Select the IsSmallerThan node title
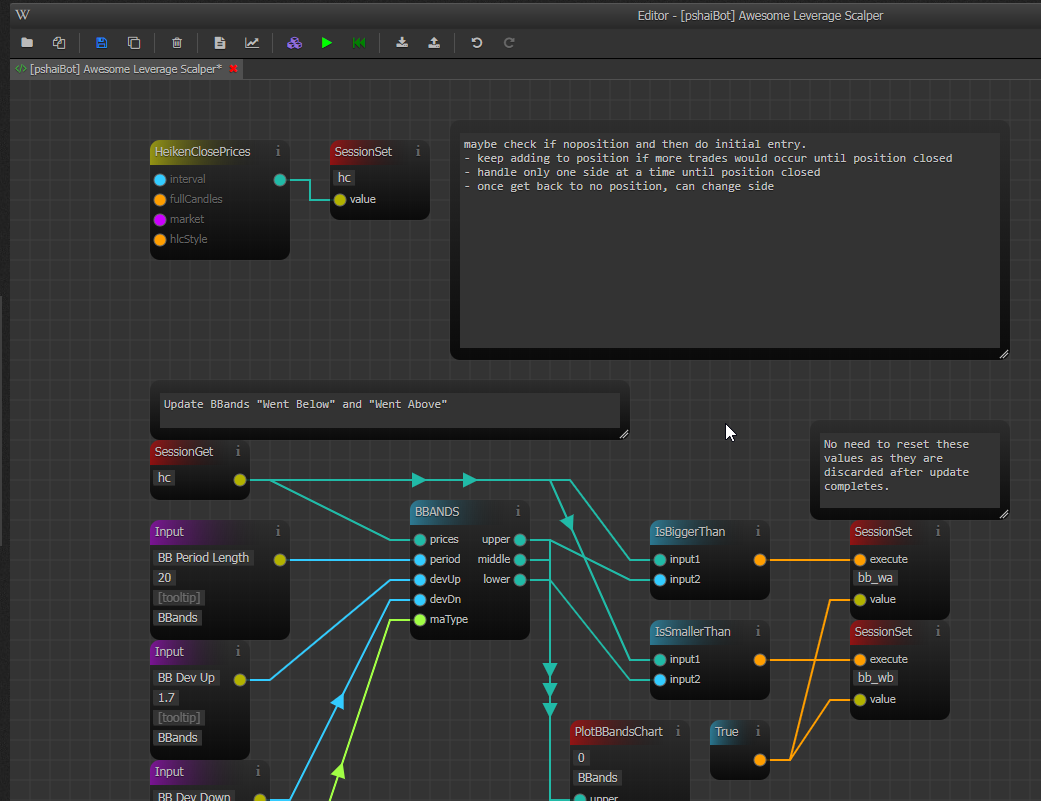The width and height of the screenshot is (1041, 801). pos(692,632)
